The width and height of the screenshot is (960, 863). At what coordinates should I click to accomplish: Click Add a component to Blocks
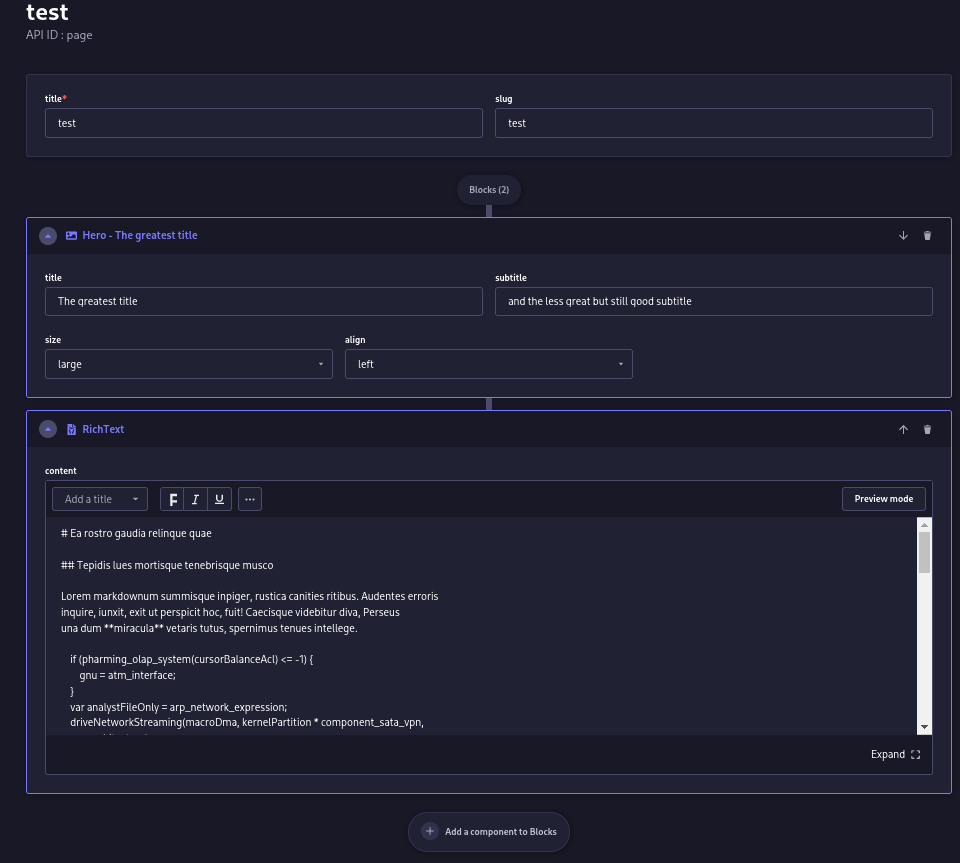click(x=489, y=832)
